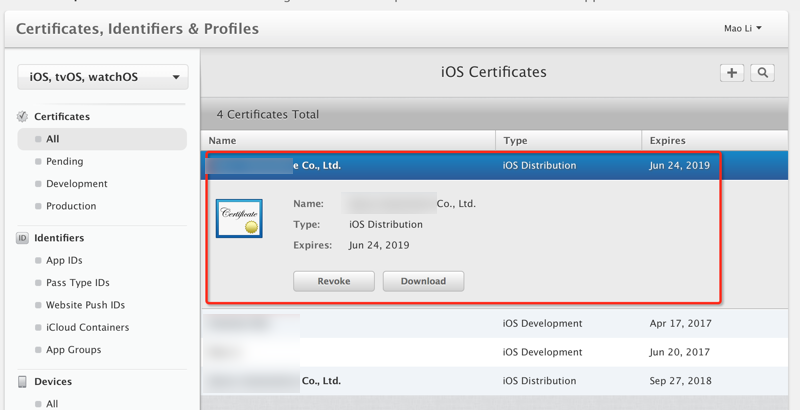Image resolution: width=800 pixels, height=410 pixels.
Task: Open the iOS, tvOS, watchOS platform dropdown
Action: [103, 77]
